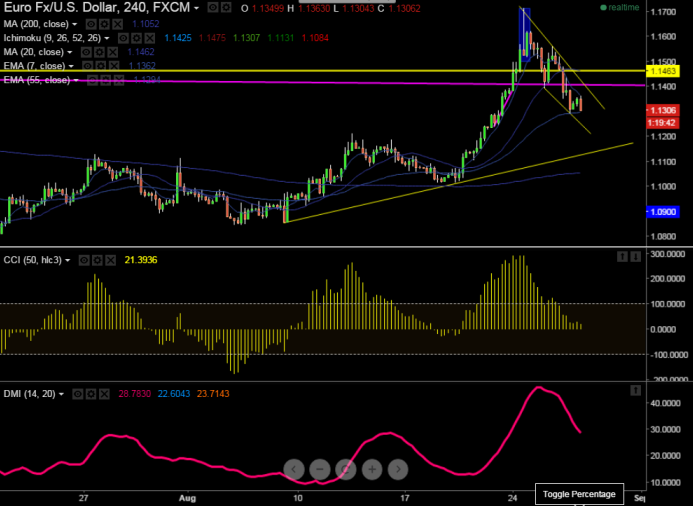Zoom out with the minus button
The image size is (693, 506).
(x=320, y=469)
